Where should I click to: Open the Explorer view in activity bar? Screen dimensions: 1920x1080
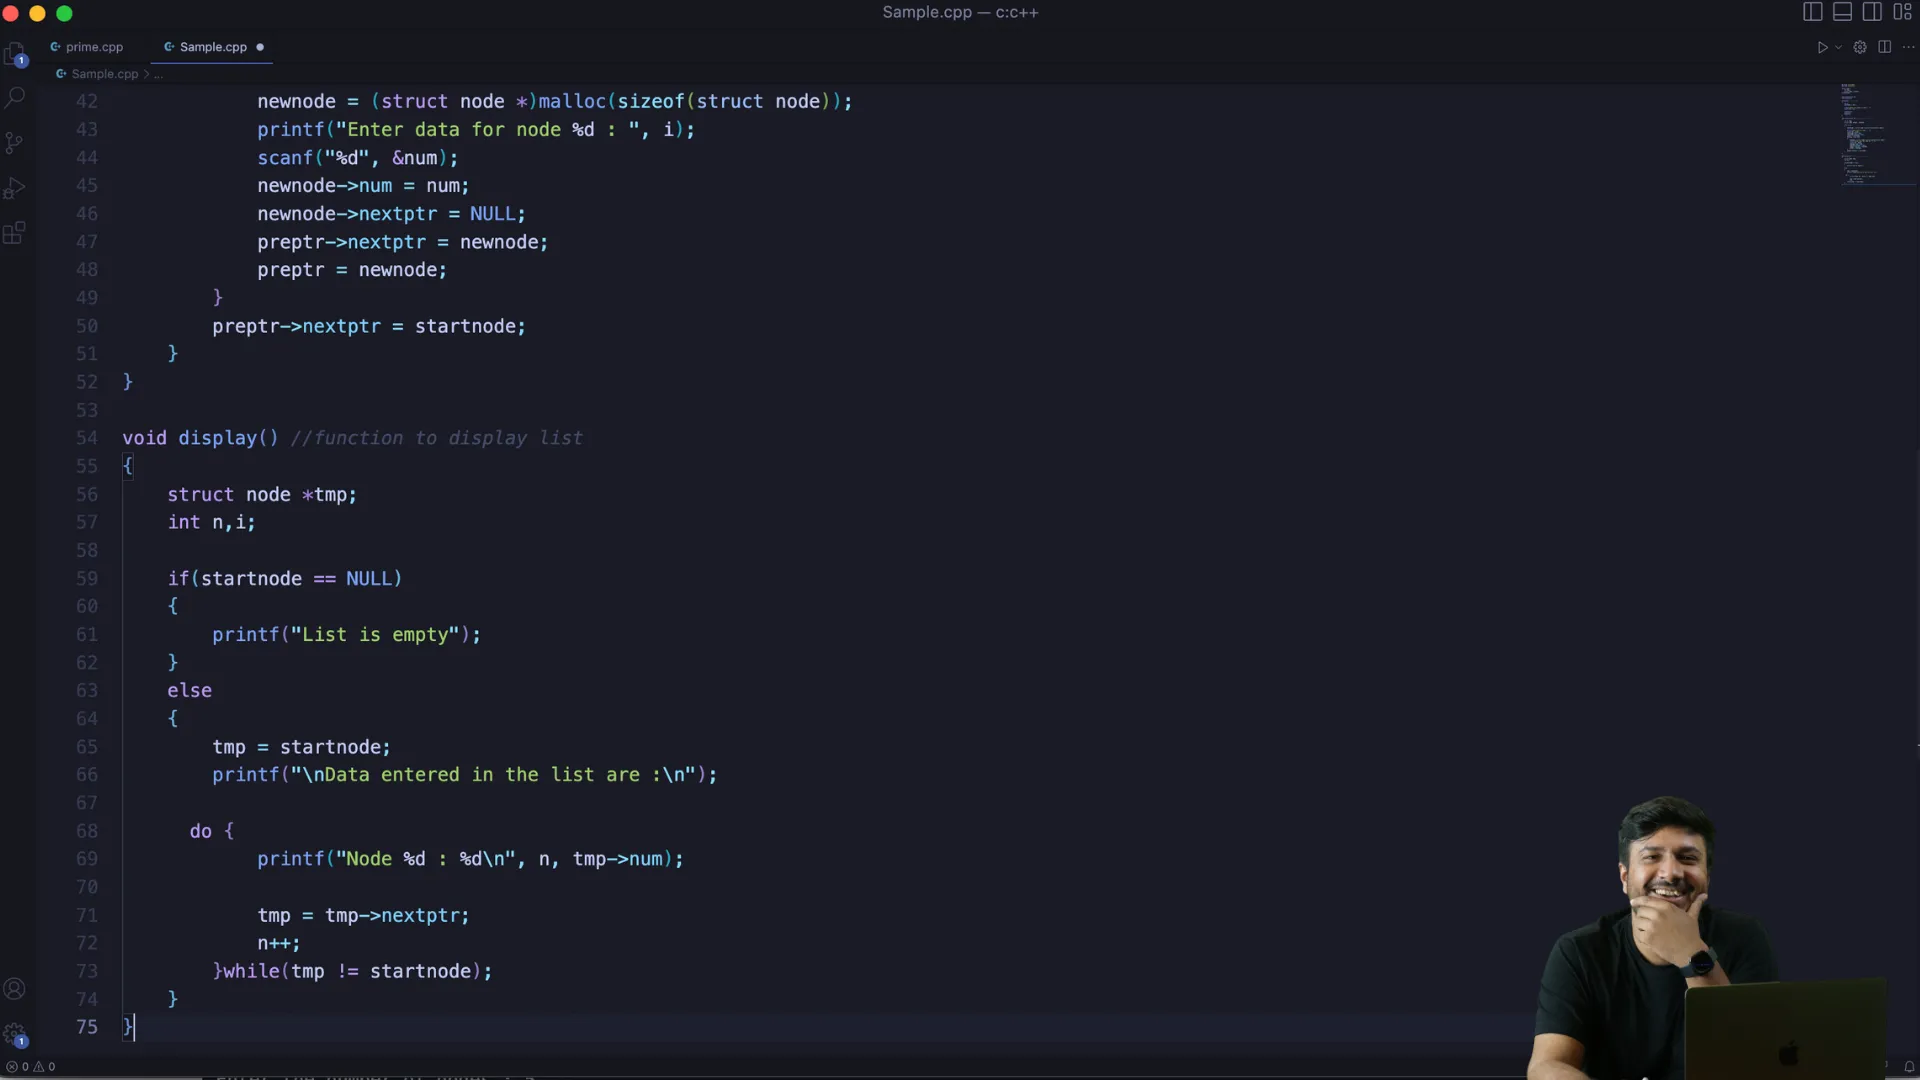[15, 54]
